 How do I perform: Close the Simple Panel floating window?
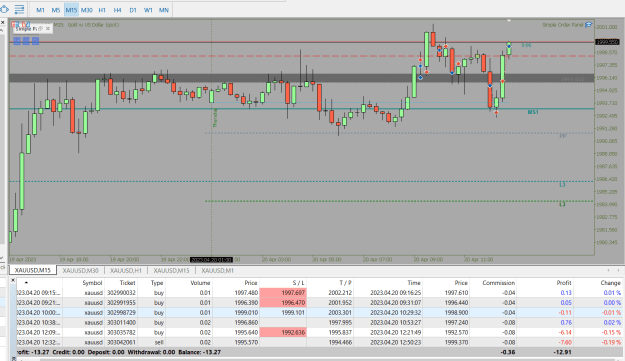47,29
